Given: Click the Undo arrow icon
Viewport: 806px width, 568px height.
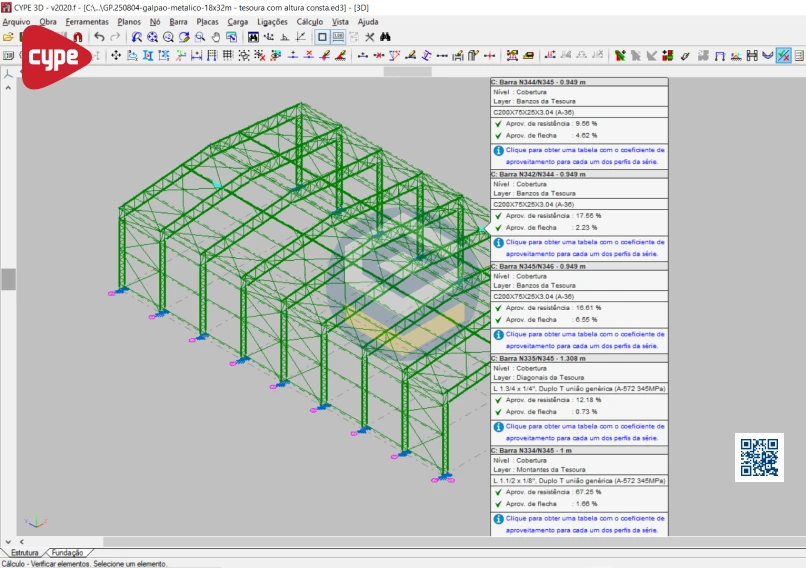Looking at the screenshot, I should tap(99, 37).
